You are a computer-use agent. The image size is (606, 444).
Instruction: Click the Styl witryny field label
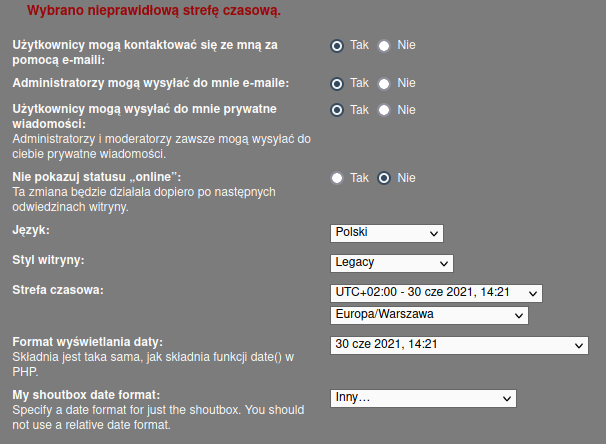48,260
